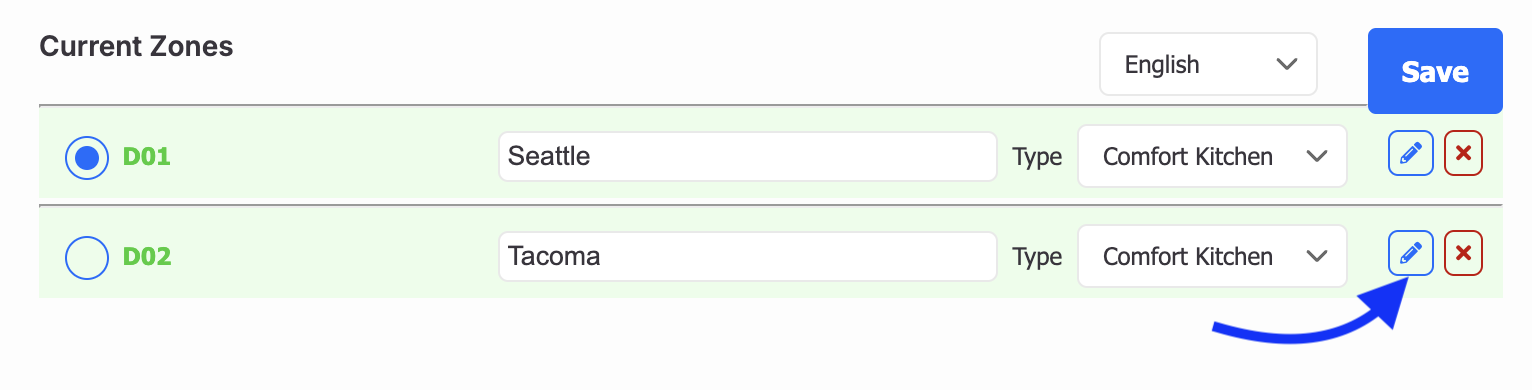Viewport: 1532px width, 390px height.
Task: Open the Type dropdown for Tacoma
Action: (1212, 256)
